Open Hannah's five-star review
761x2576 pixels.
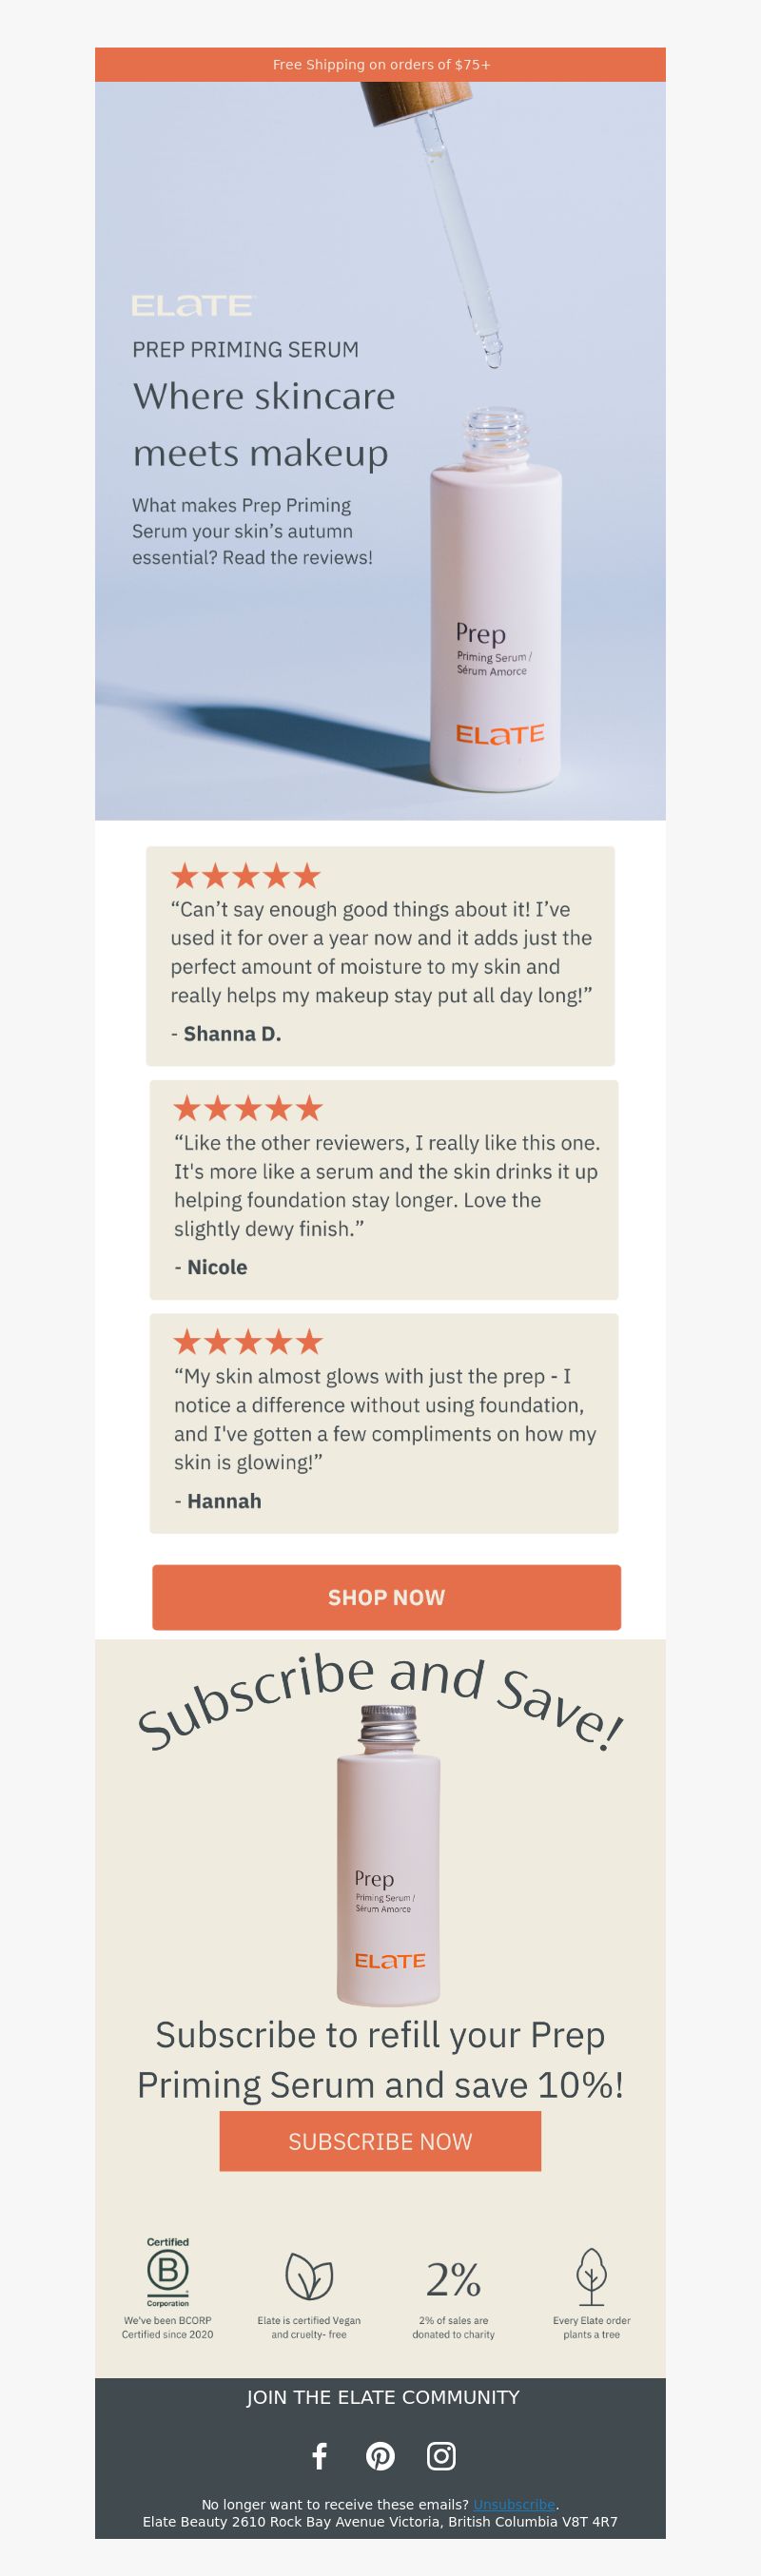pyautogui.click(x=384, y=1424)
